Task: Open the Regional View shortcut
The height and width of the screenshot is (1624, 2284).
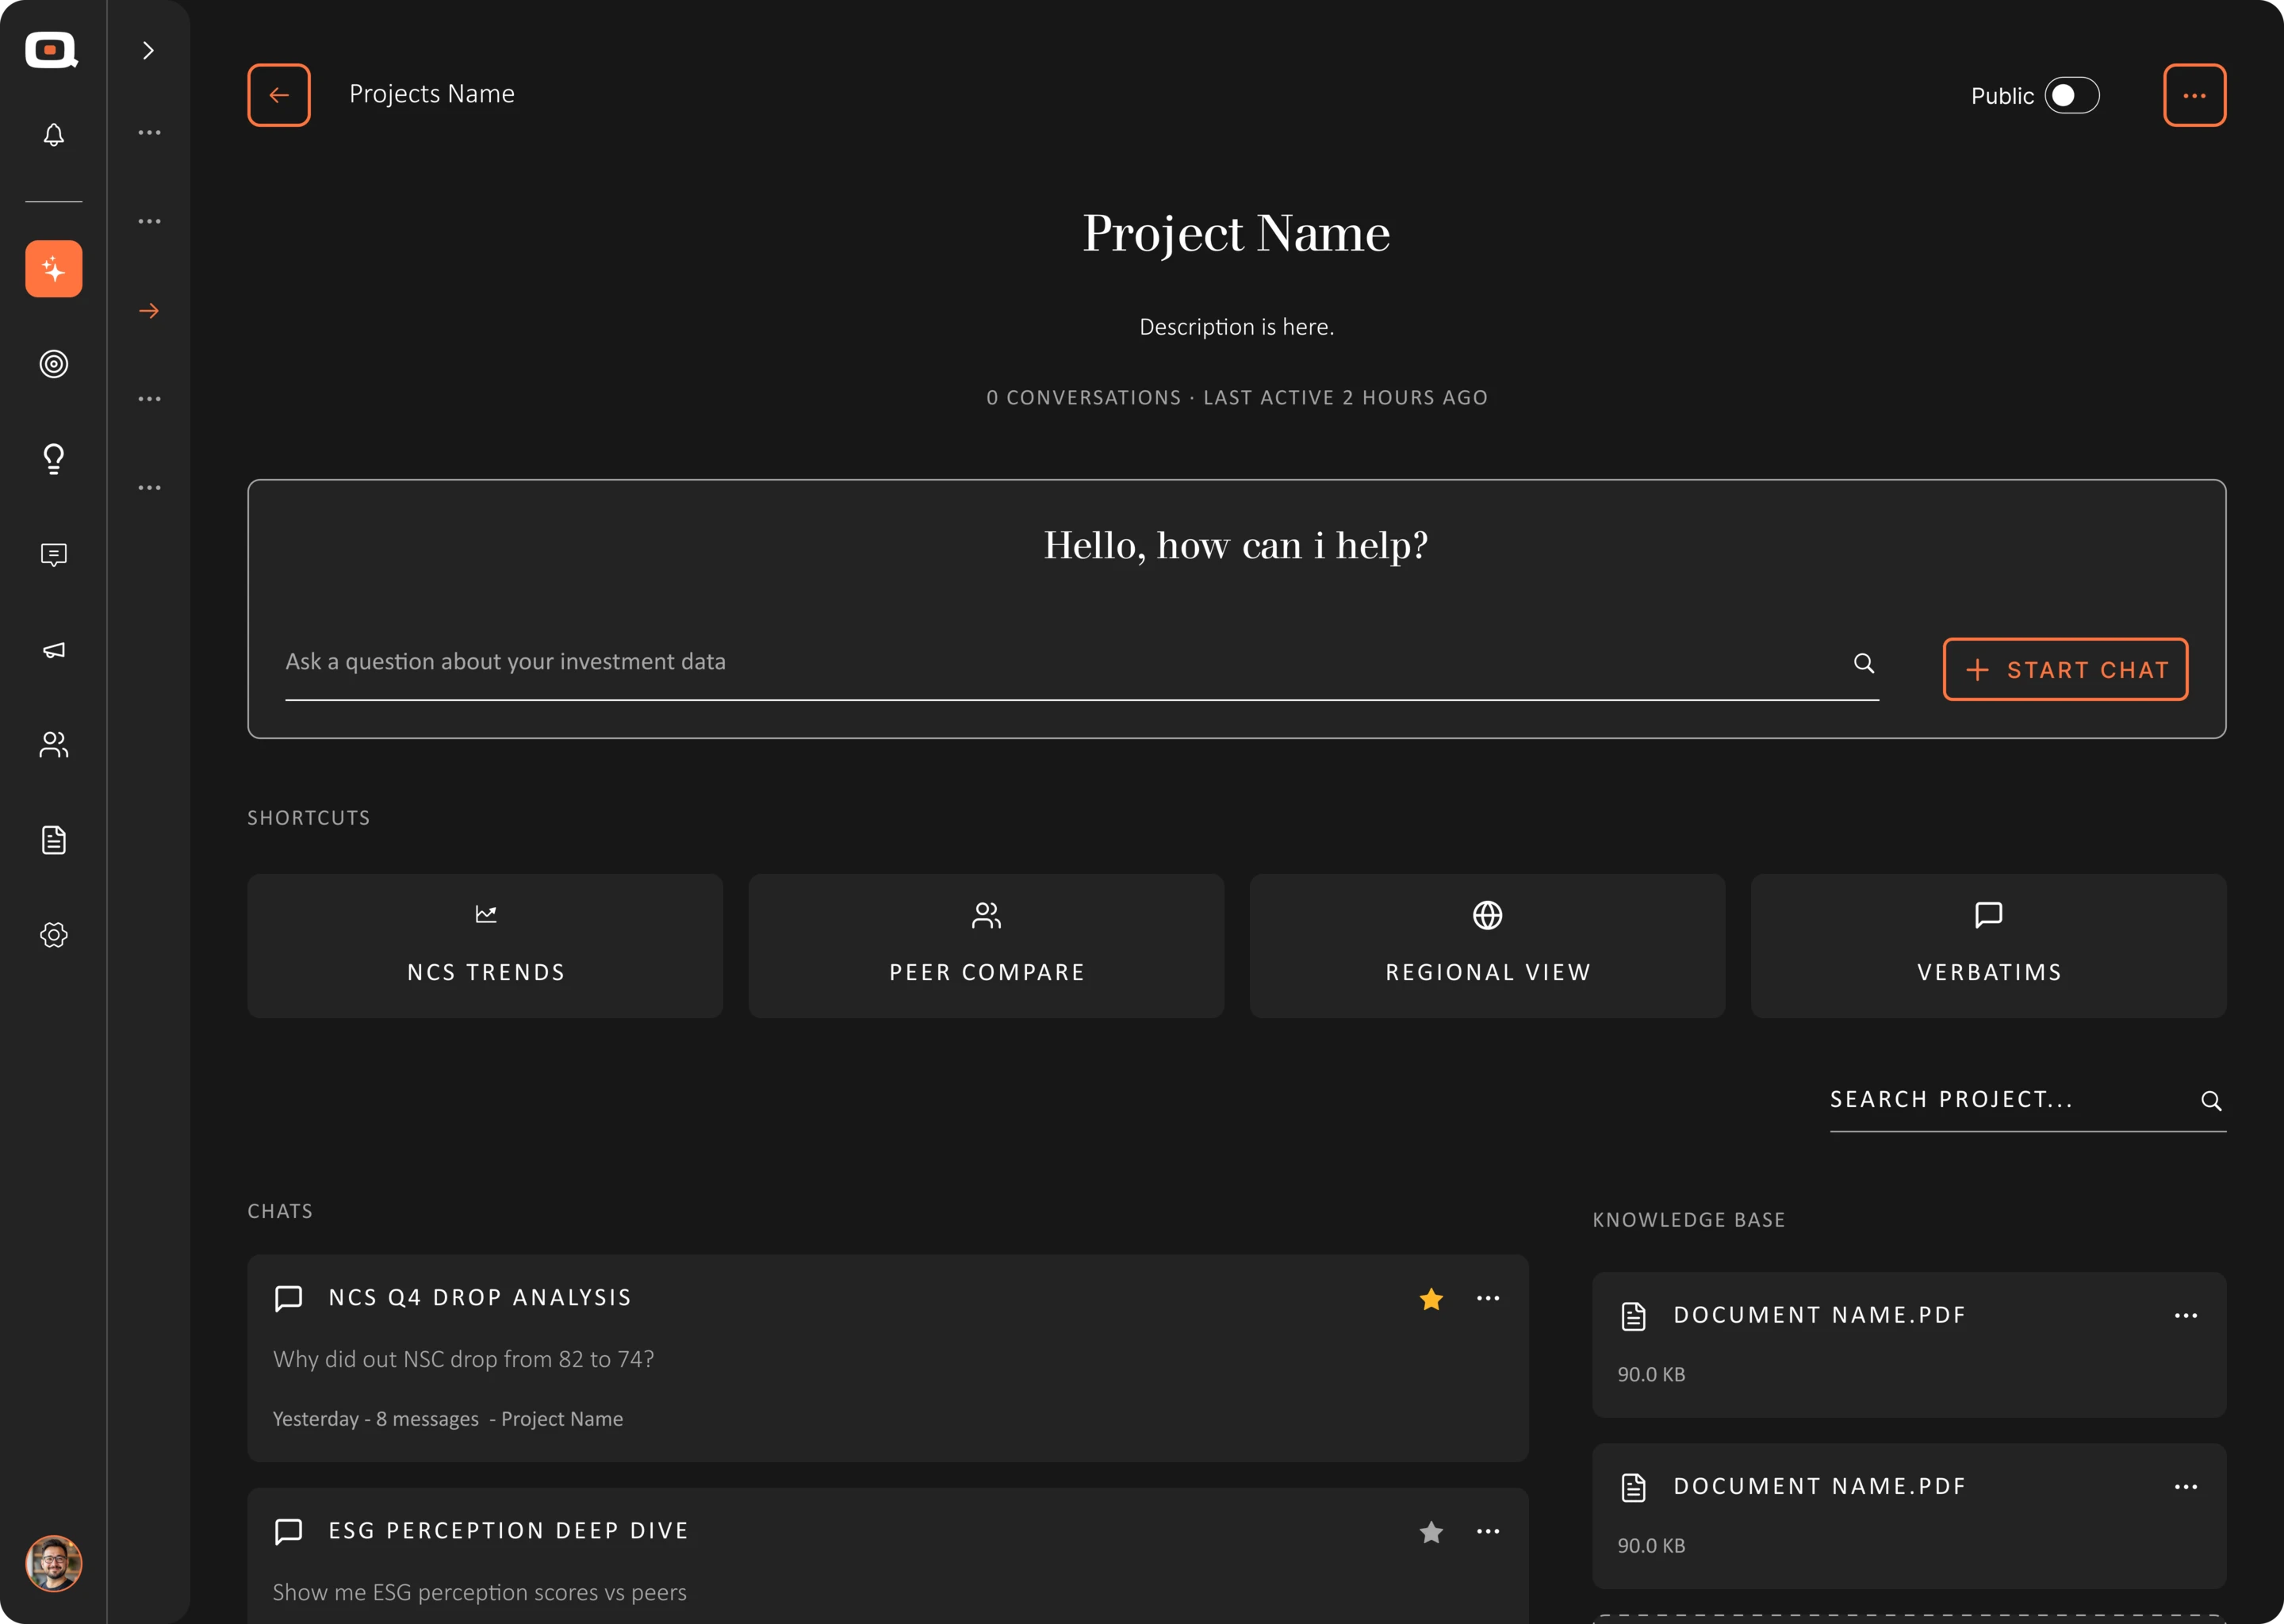Action: point(1487,946)
